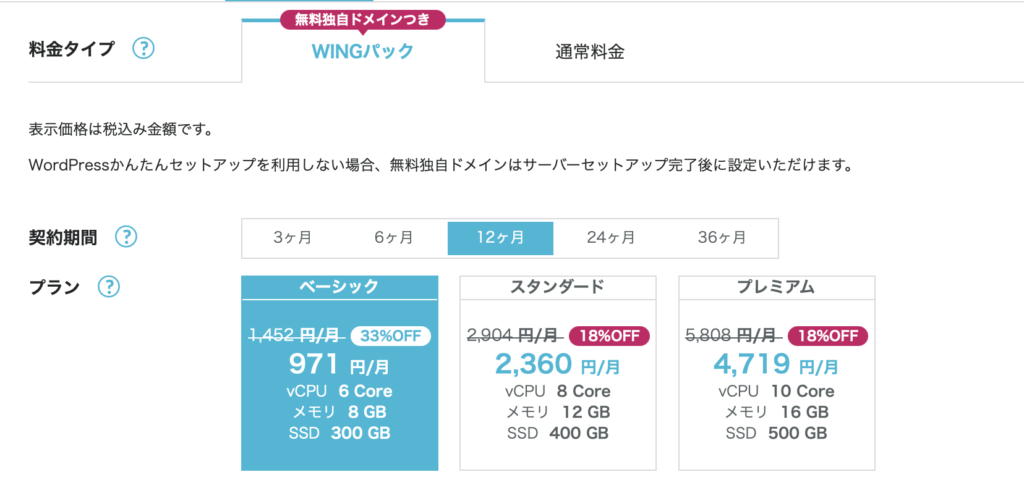The height and width of the screenshot is (493, 1024).
Task: Click help icon beside プラン label
Action: click(x=108, y=286)
